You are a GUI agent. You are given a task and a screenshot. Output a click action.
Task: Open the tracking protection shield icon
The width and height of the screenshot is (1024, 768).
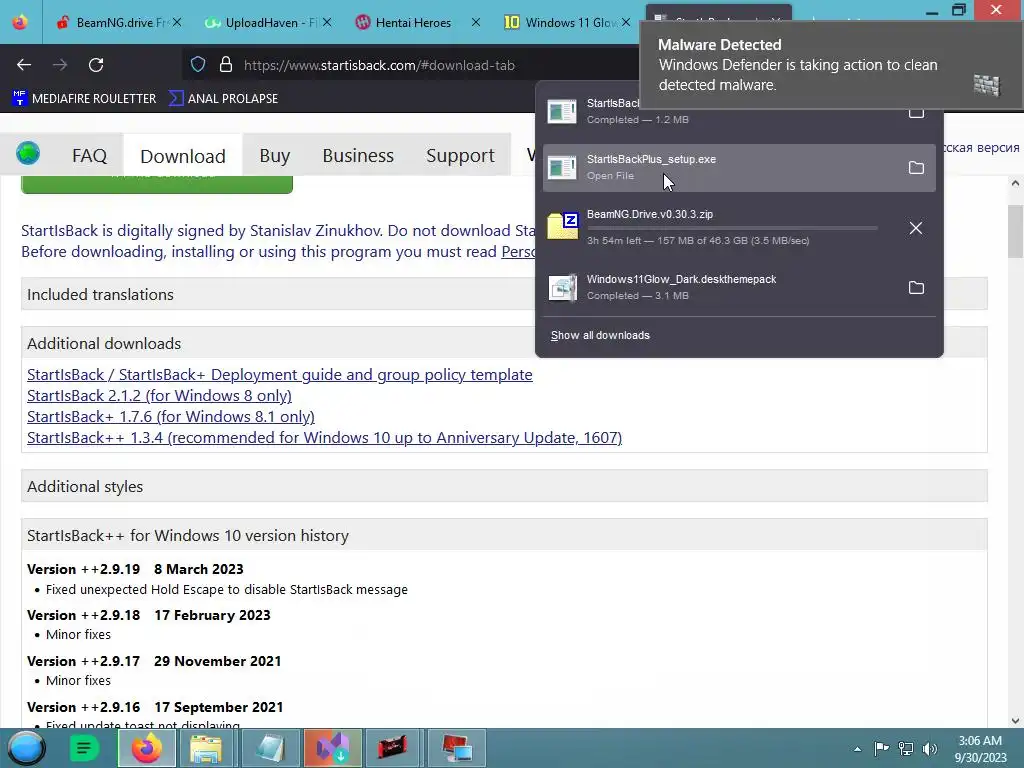[x=198, y=65]
